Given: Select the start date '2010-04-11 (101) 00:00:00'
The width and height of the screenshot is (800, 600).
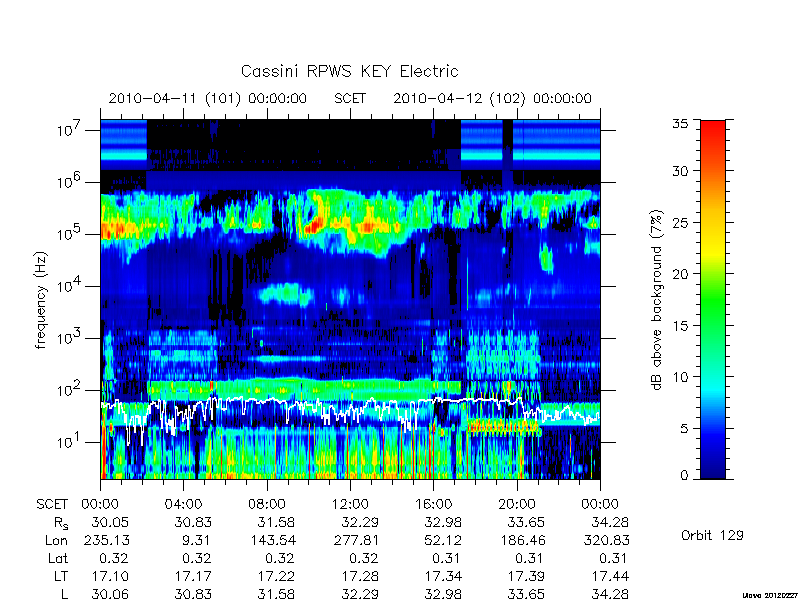Looking at the screenshot, I should [207, 98].
